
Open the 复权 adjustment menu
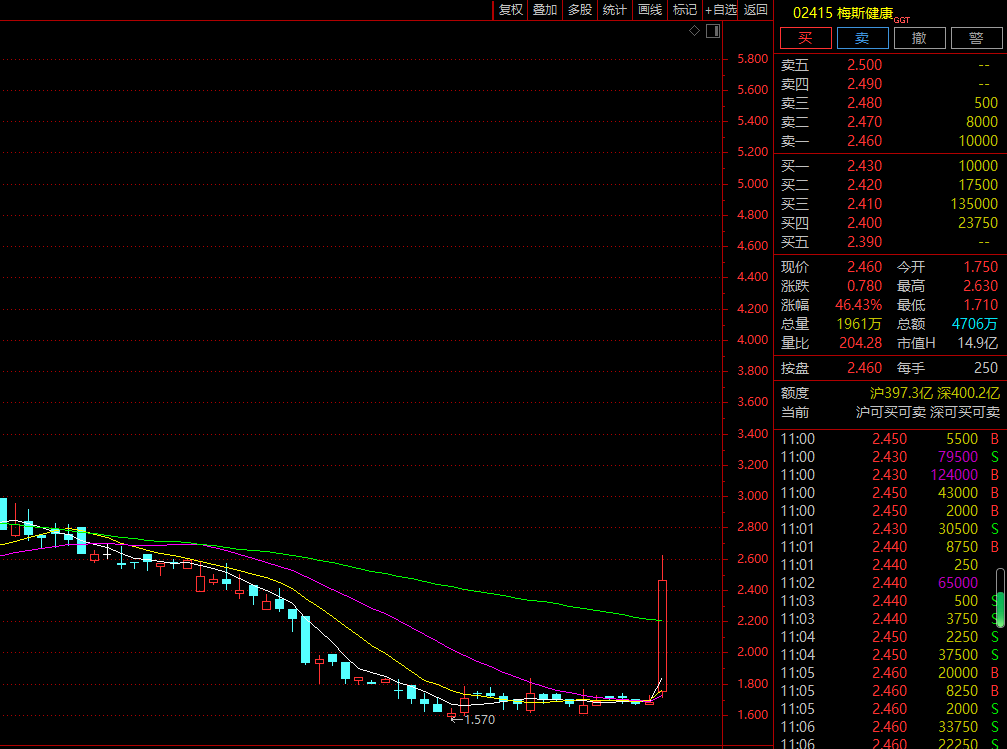511,10
